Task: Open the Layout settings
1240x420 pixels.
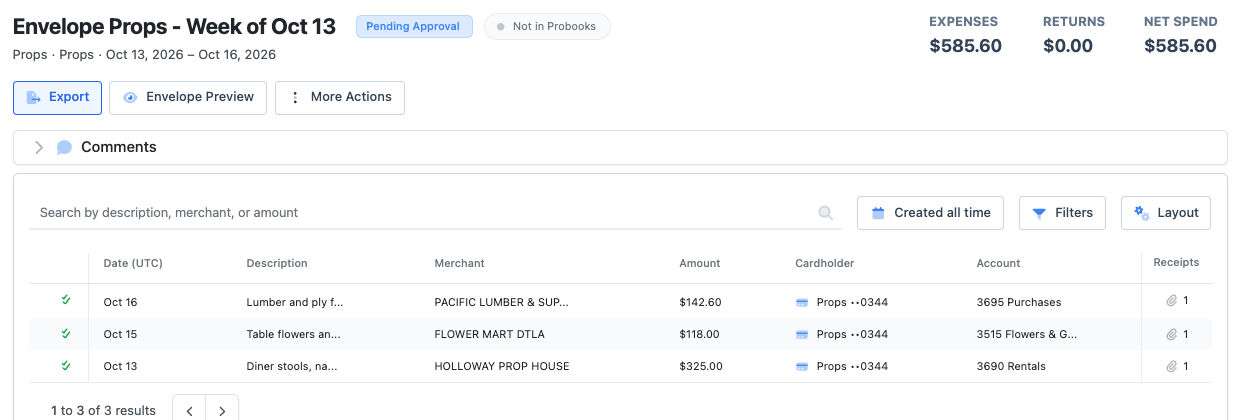Action: pyautogui.click(x=1166, y=212)
